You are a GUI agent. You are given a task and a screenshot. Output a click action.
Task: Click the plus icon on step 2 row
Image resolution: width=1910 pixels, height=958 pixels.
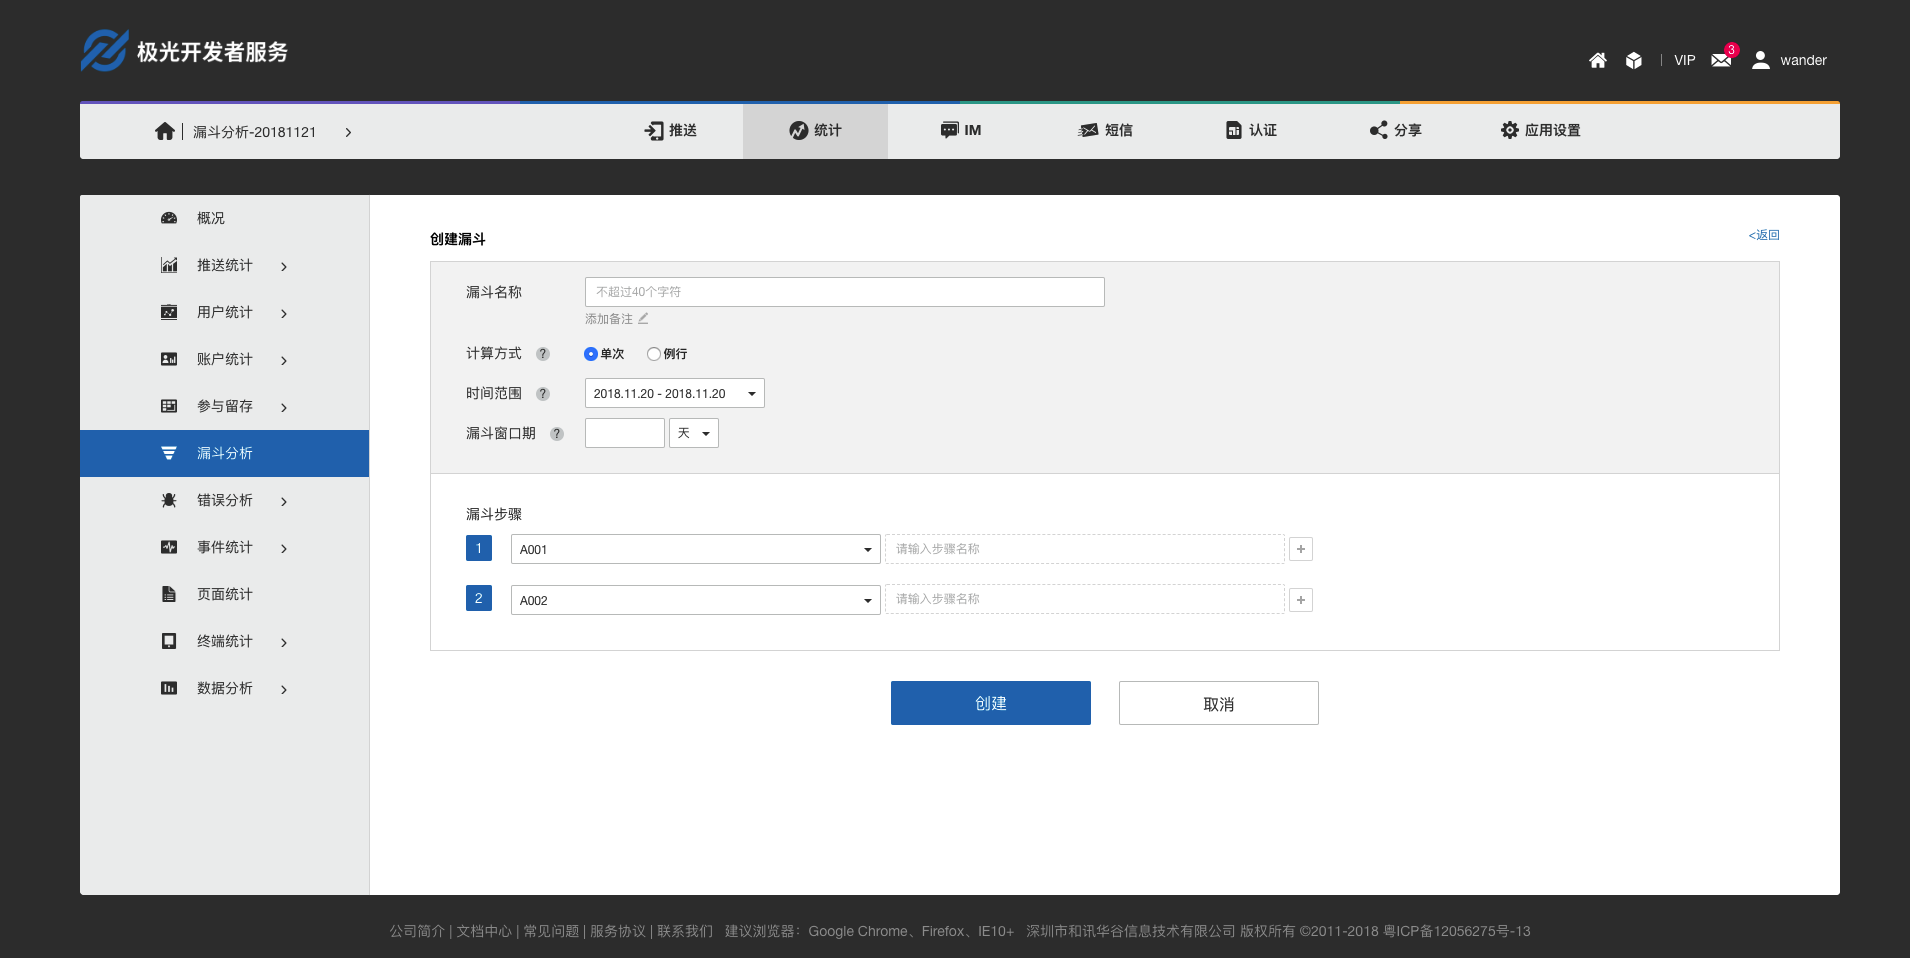pyautogui.click(x=1300, y=600)
